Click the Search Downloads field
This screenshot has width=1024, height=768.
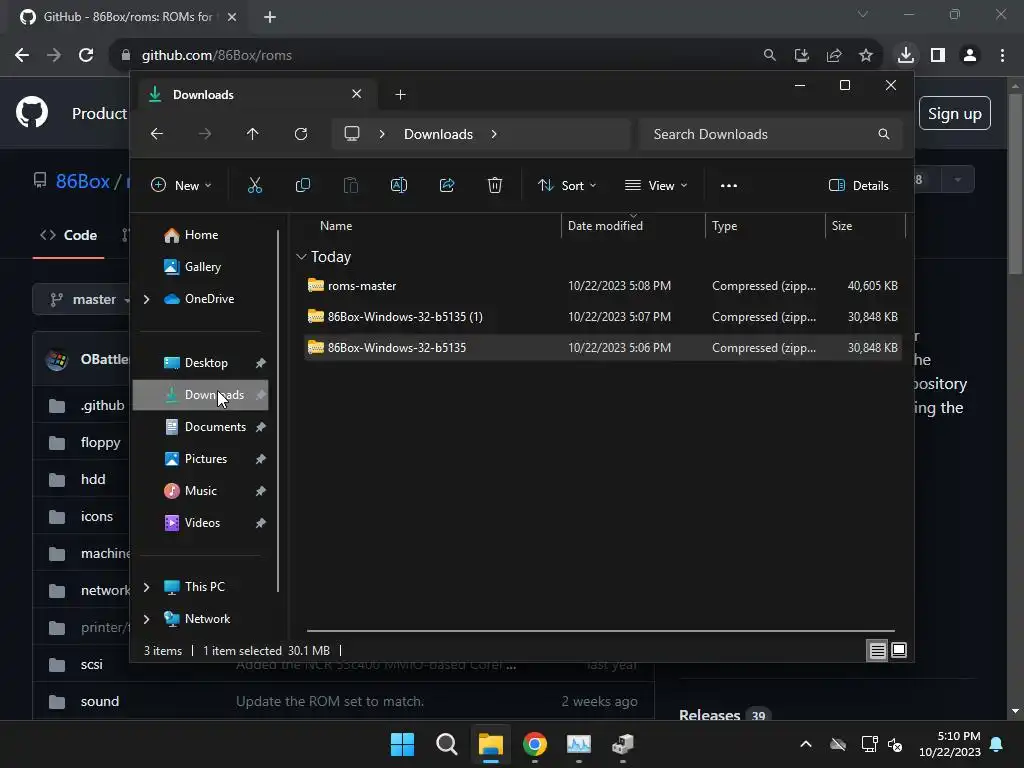pos(771,134)
